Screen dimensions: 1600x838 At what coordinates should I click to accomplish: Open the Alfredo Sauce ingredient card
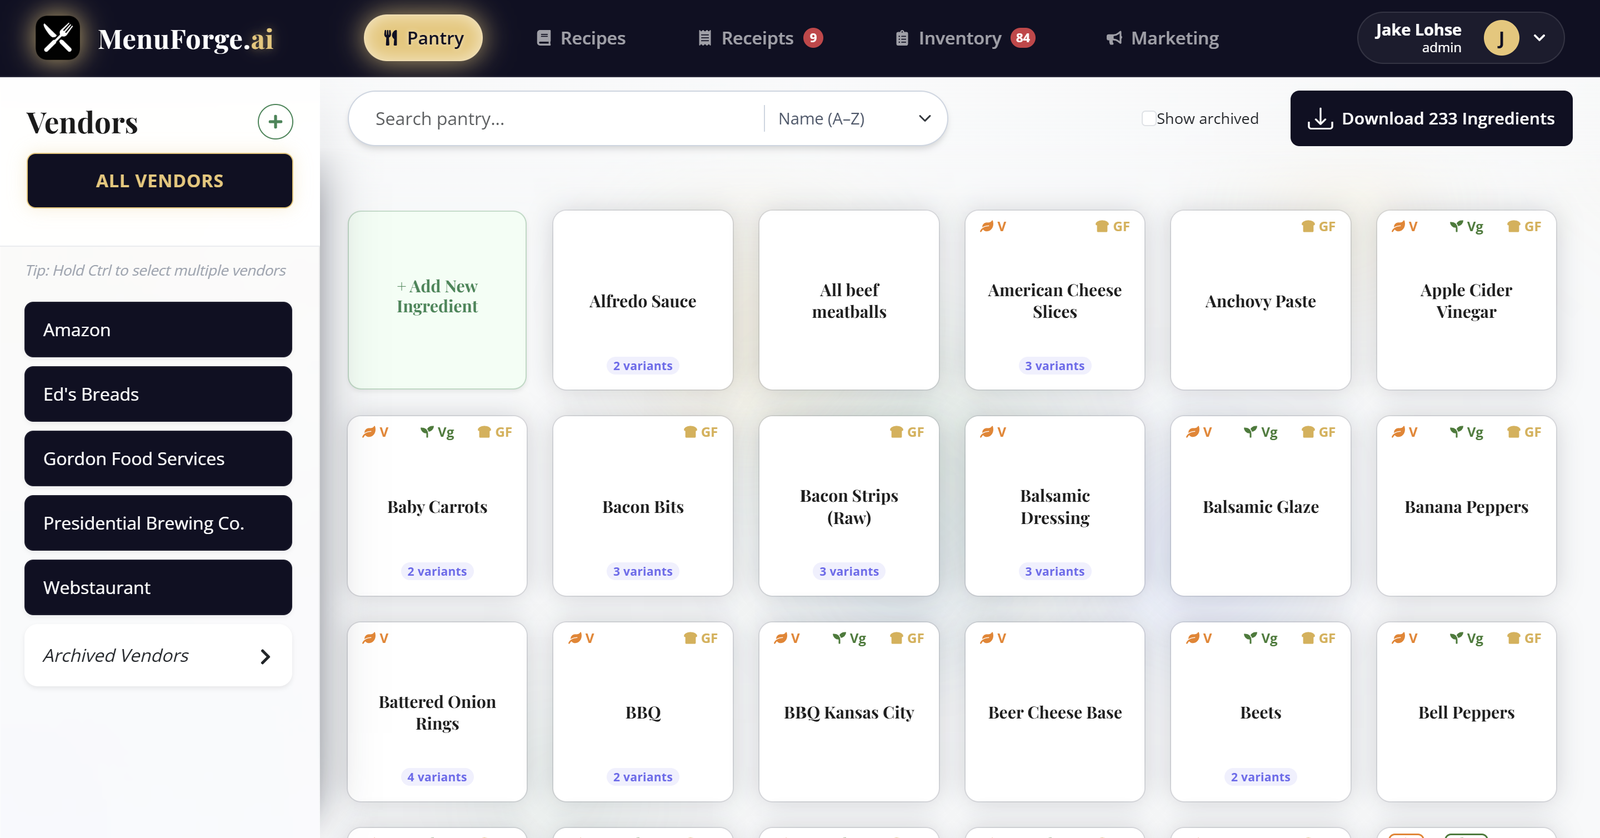[x=643, y=300]
